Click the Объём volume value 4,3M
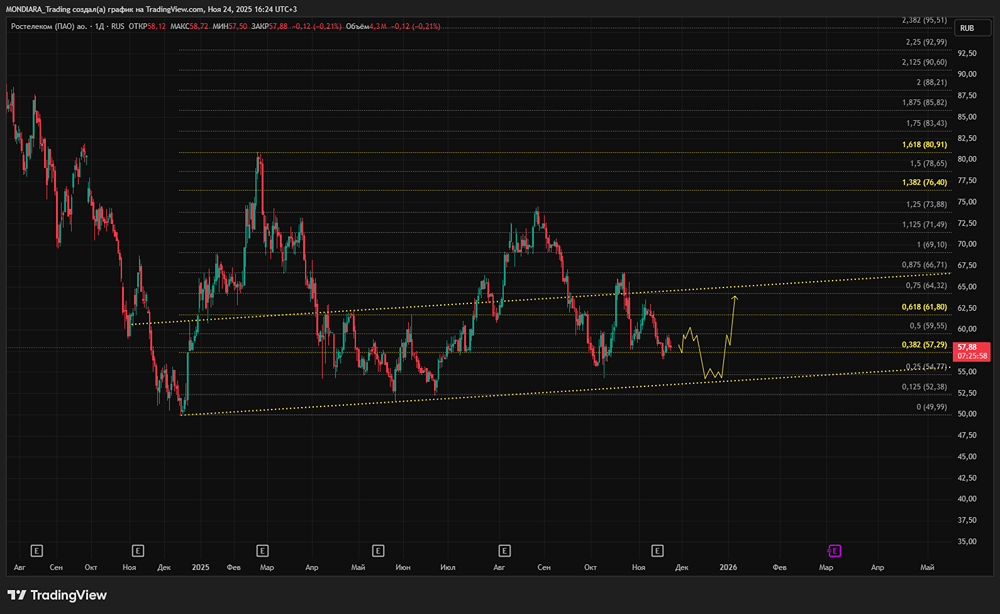Screen dimensions: 1000x614 point(378,26)
